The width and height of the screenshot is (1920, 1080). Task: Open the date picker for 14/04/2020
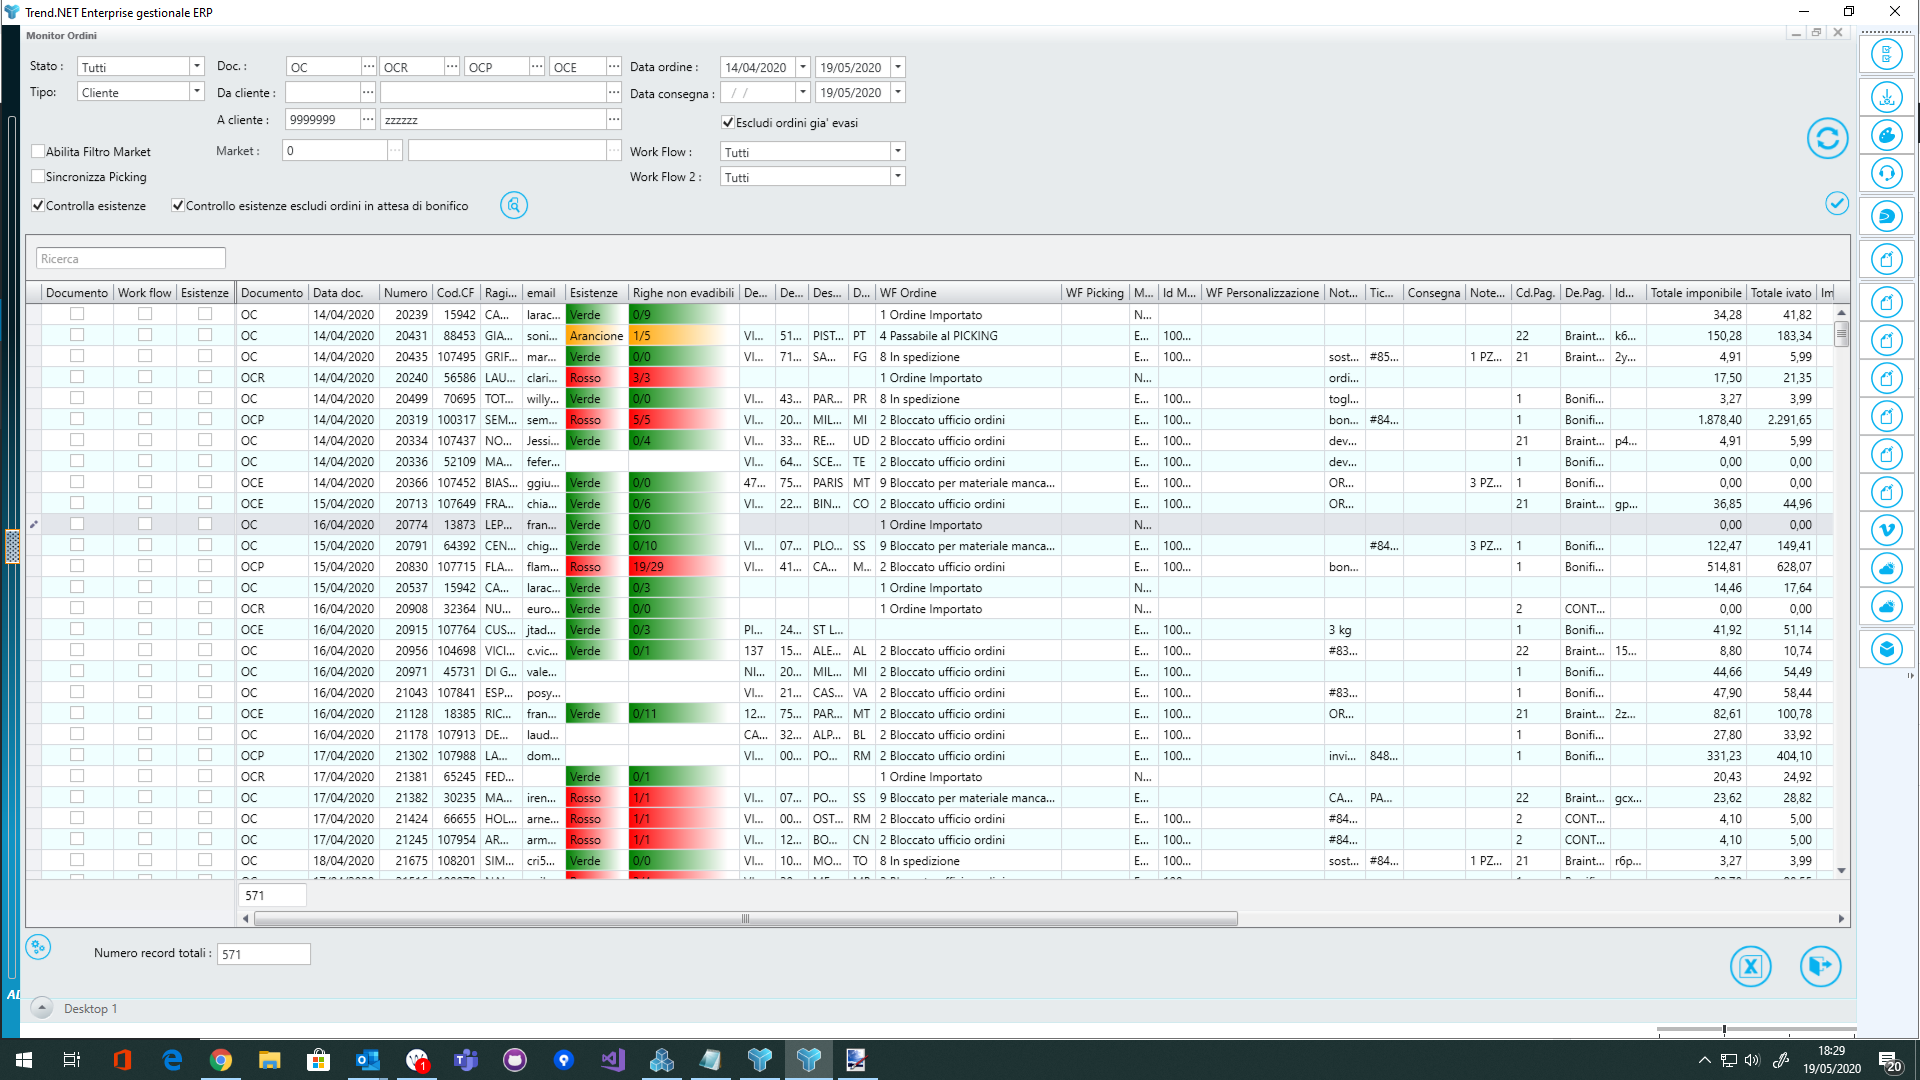[x=802, y=67]
